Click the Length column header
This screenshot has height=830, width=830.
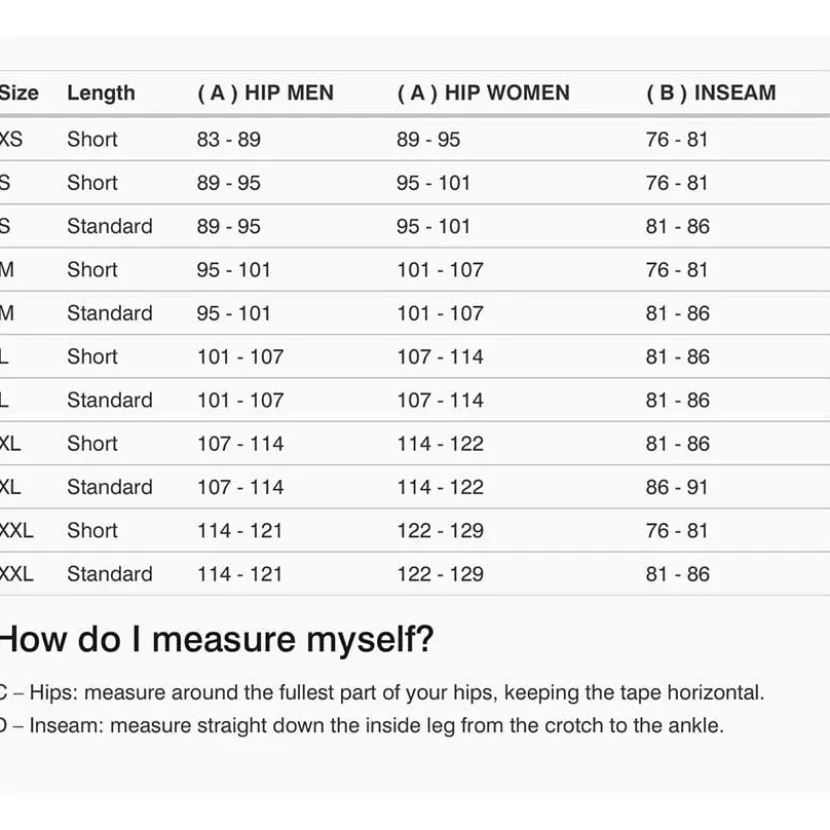101,93
